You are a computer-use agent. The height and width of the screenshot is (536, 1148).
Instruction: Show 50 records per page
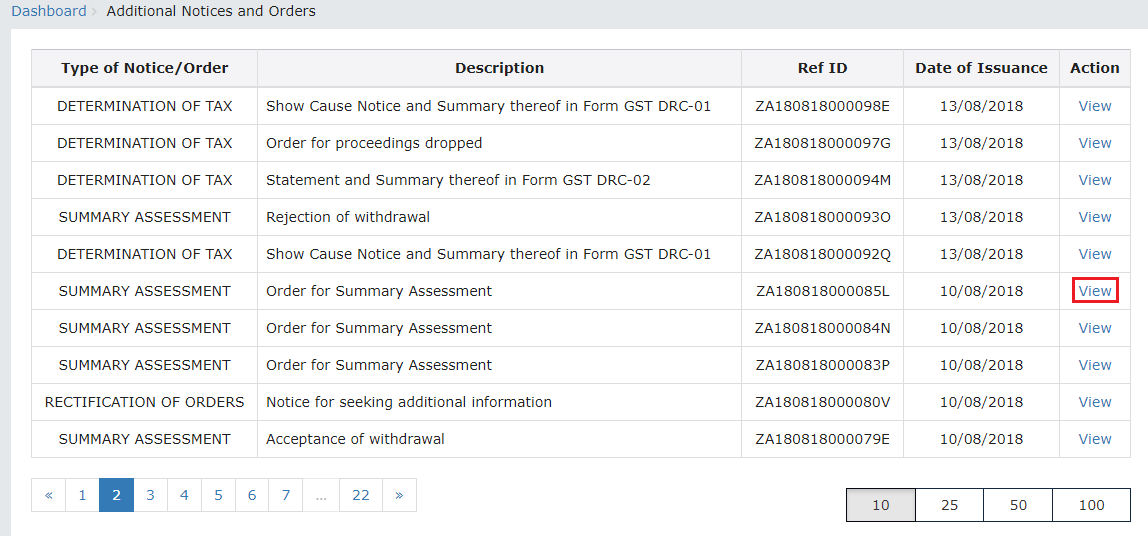(1018, 505)
